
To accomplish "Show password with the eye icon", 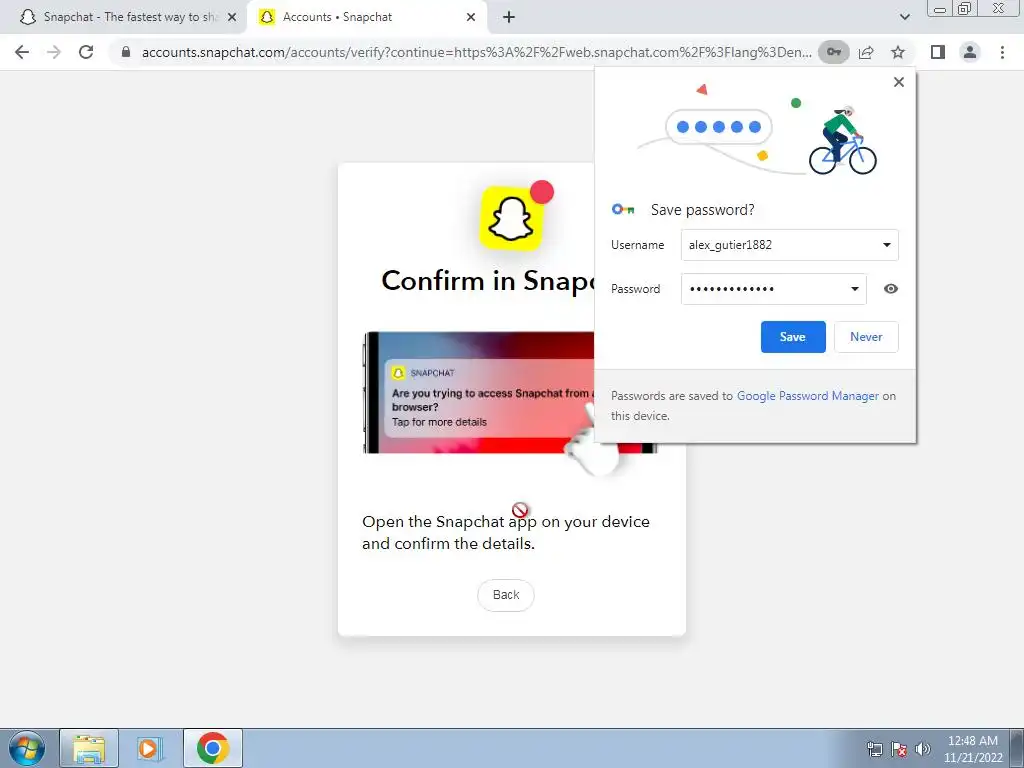I will [x=890, y=289].
